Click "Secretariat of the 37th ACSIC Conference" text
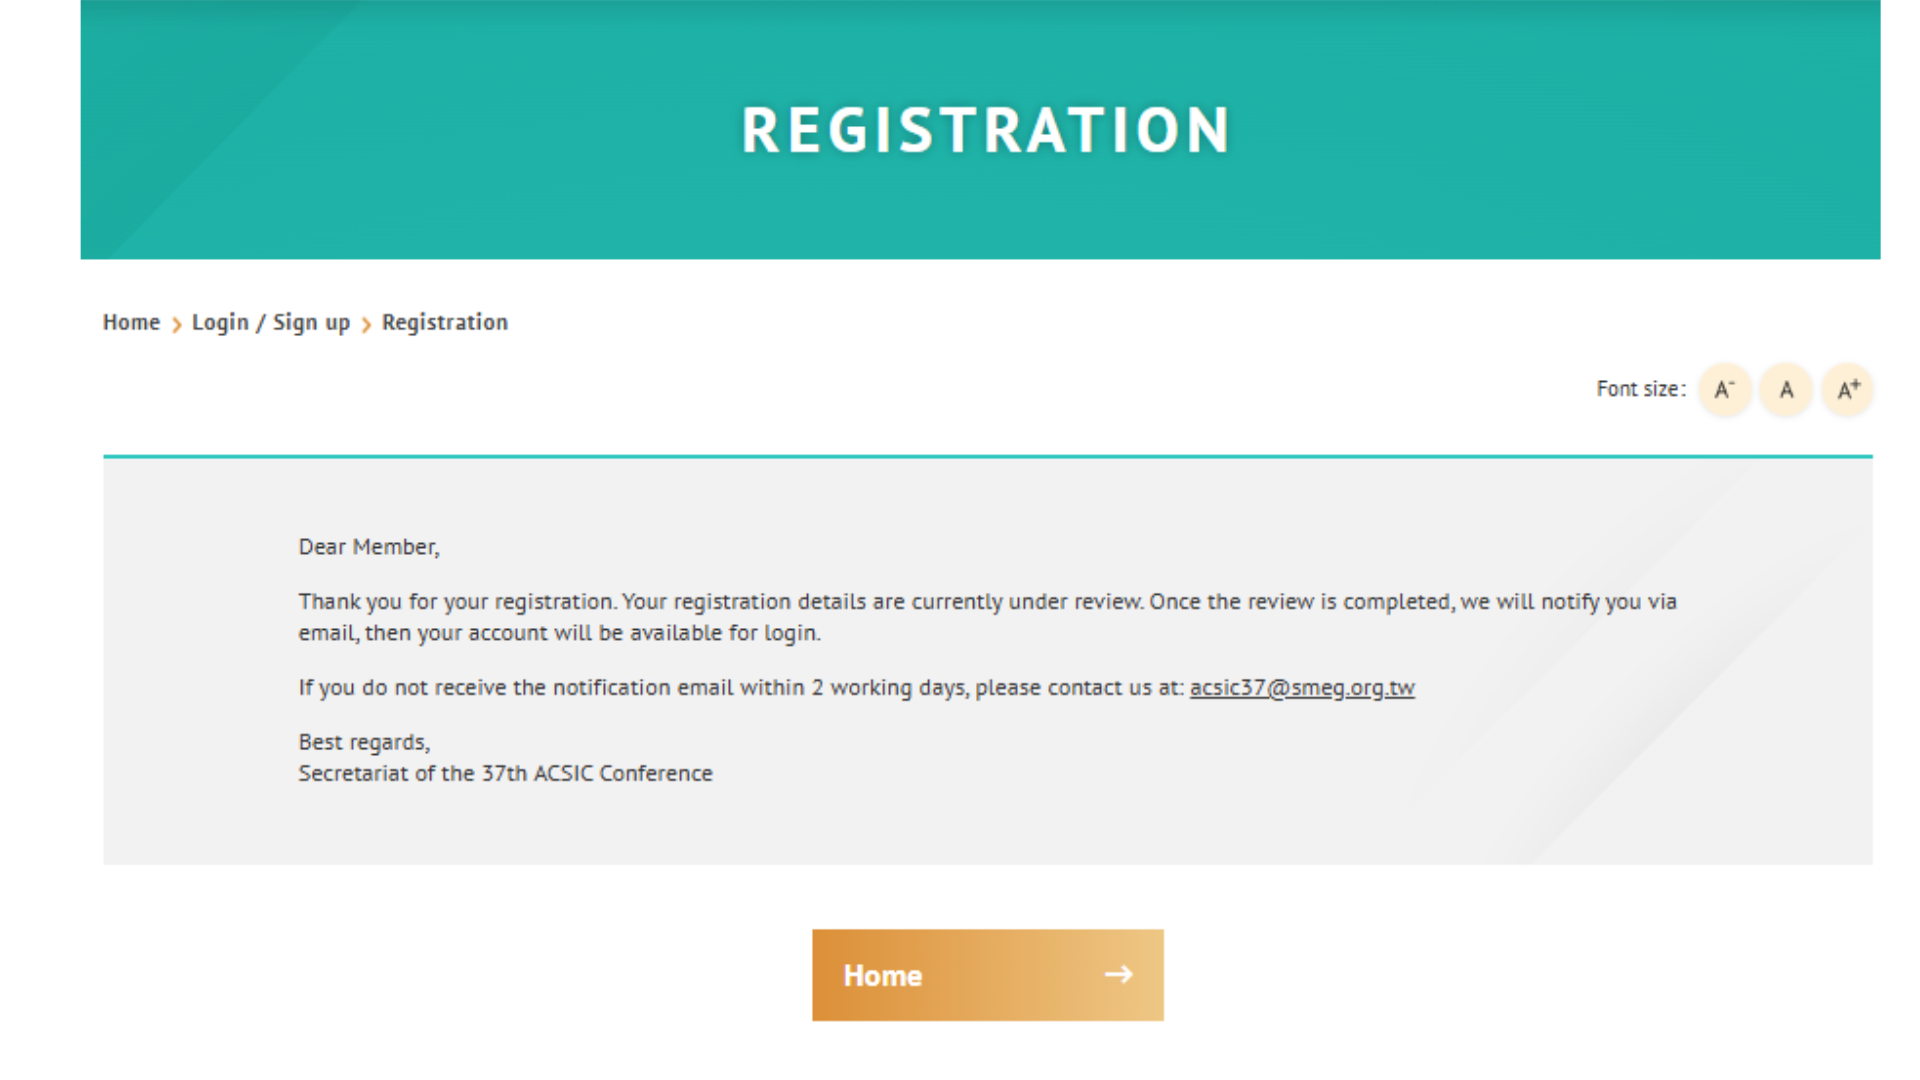 [505, 773]
